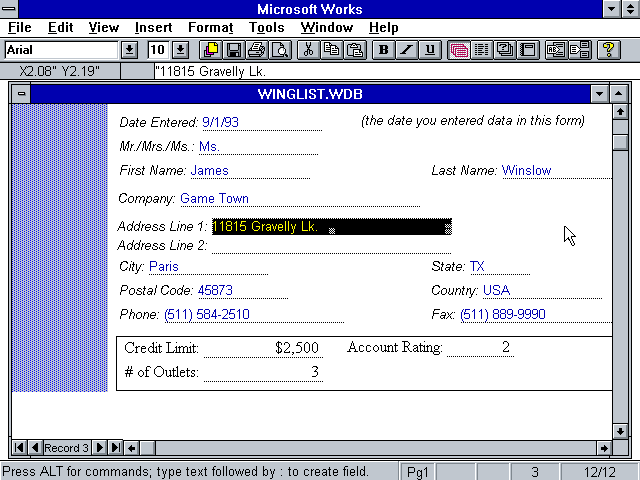Click the font name box showing Arial
This screenshot has width=640, height=480.
coord(62,50)
